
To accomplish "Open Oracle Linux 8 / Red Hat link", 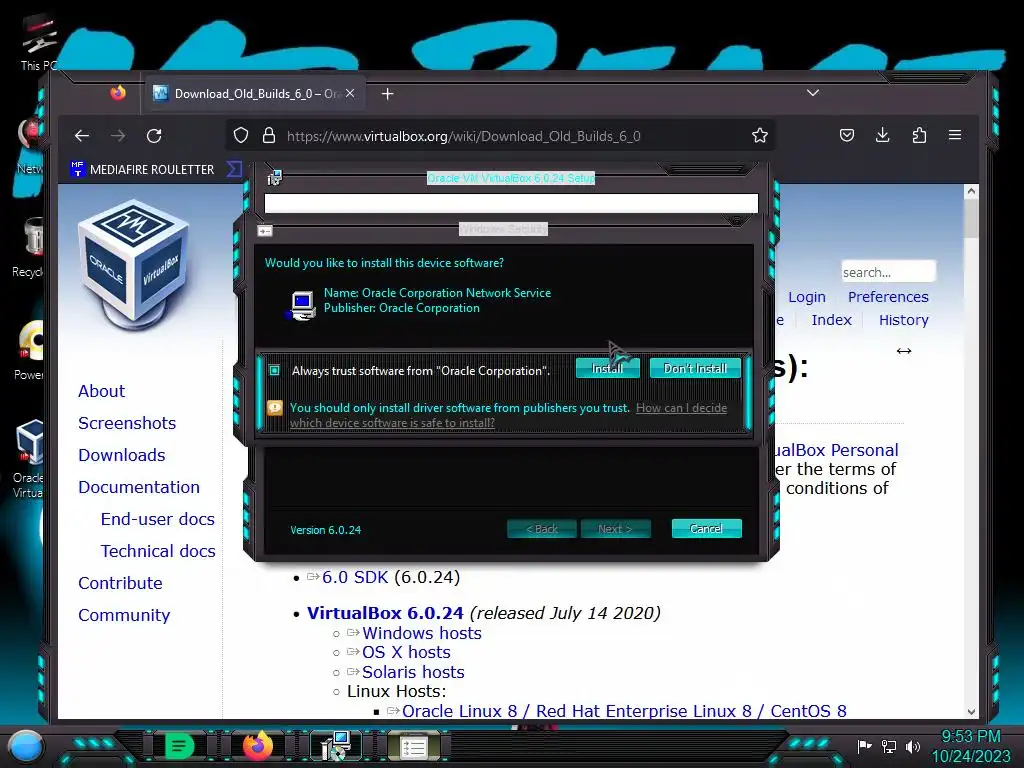I will [624, 711].
